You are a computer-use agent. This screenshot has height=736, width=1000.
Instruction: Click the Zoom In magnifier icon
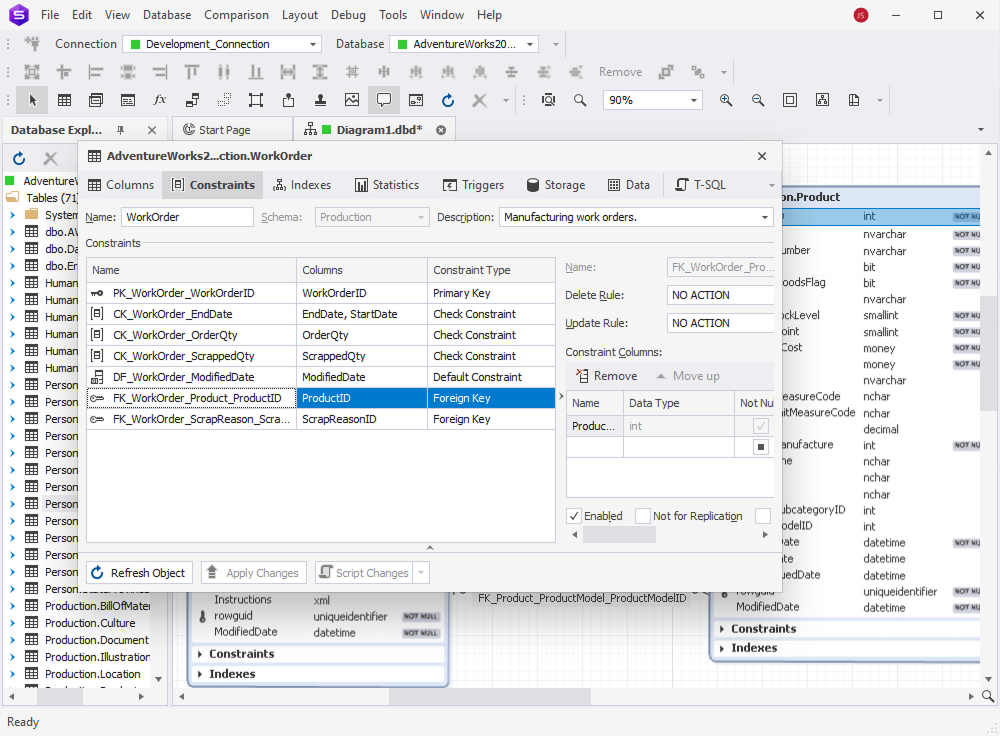tap(726, 100)
